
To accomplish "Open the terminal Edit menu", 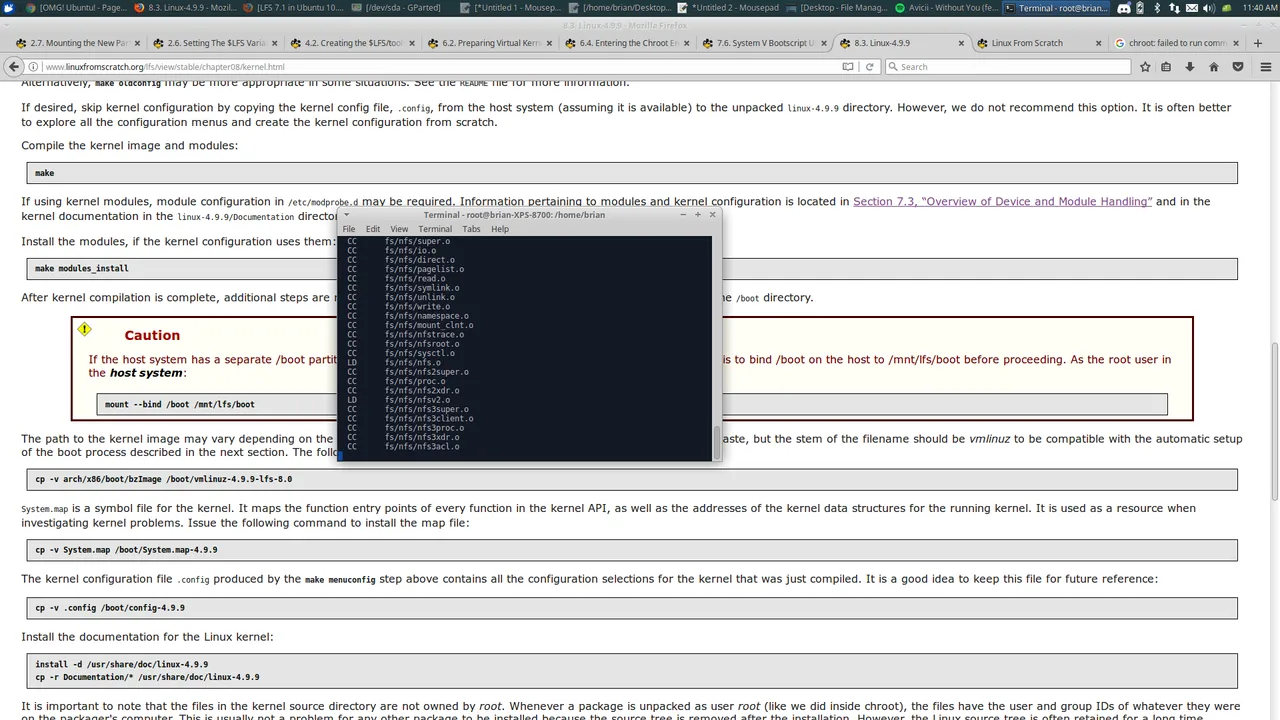I will tap(373, 229).
